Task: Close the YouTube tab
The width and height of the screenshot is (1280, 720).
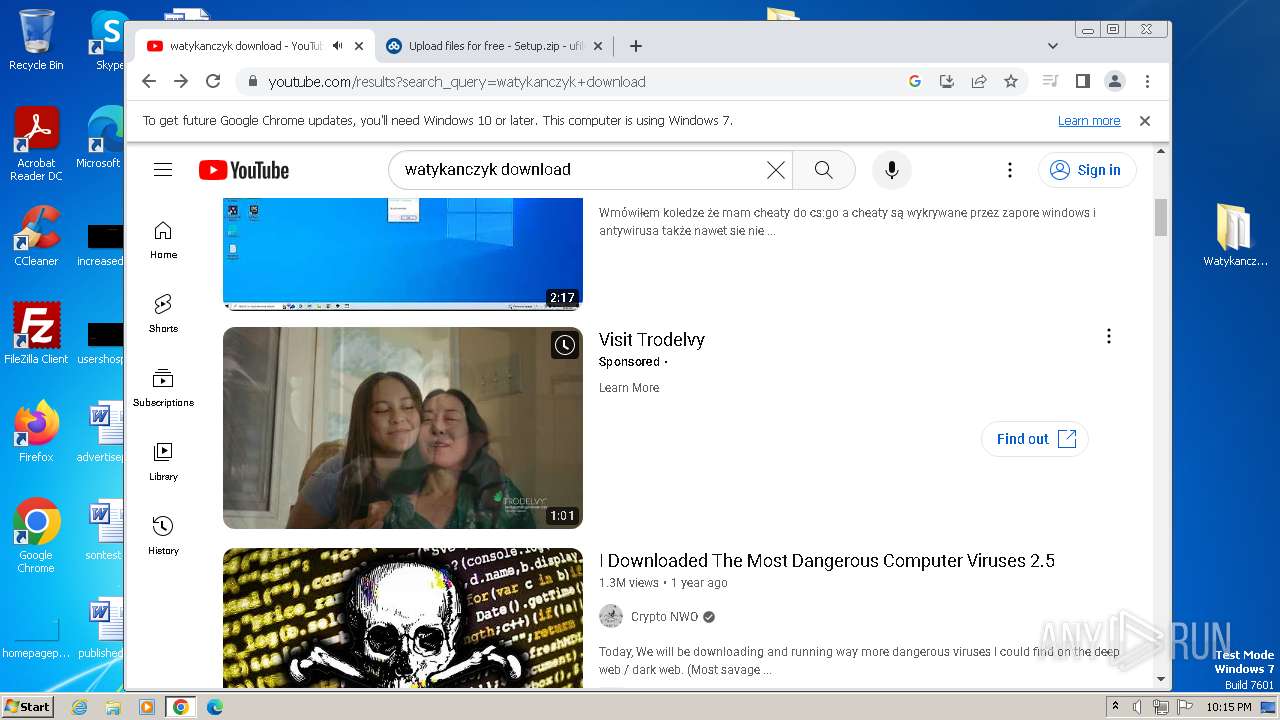Action: pos(359,46)
